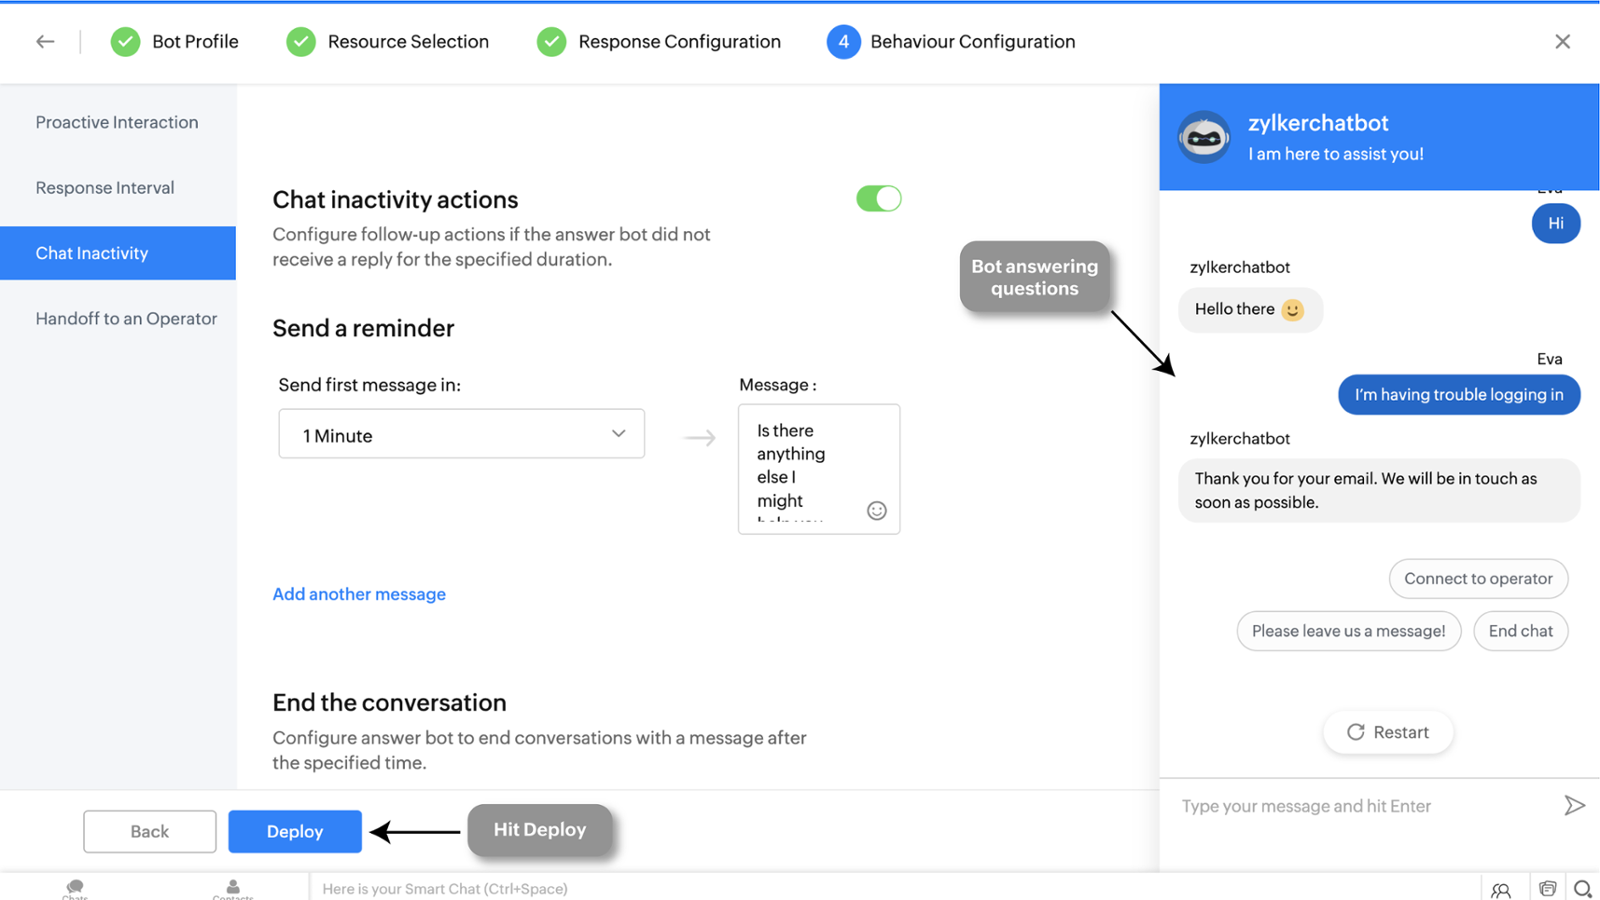Select Handoff to an Operator section
The width and height of the screenshot is (1600, 900).
[x=126, y=318]
